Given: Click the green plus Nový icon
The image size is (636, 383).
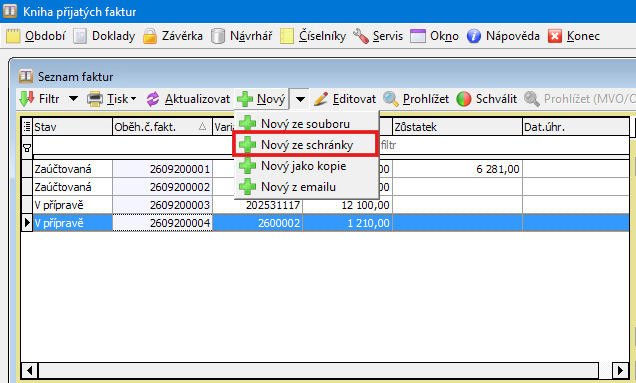Looking at the screenshot, I should 245,99.
